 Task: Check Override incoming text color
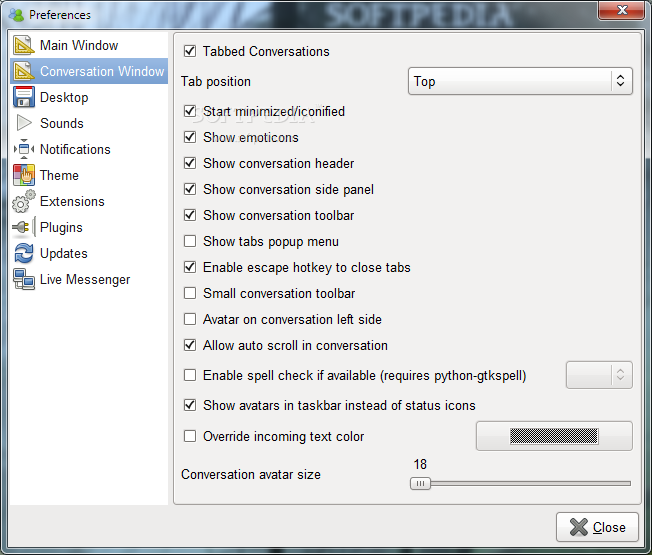[x=190, y=436]
